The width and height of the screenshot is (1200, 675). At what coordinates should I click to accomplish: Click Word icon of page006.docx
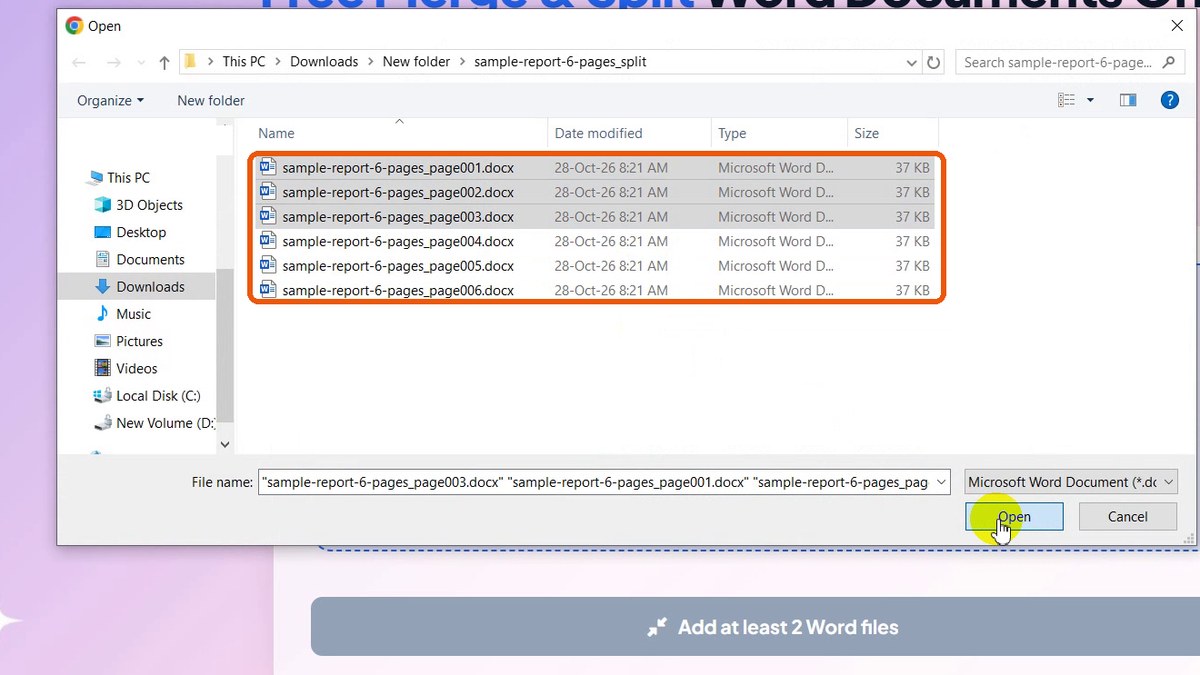pos(267,290)
